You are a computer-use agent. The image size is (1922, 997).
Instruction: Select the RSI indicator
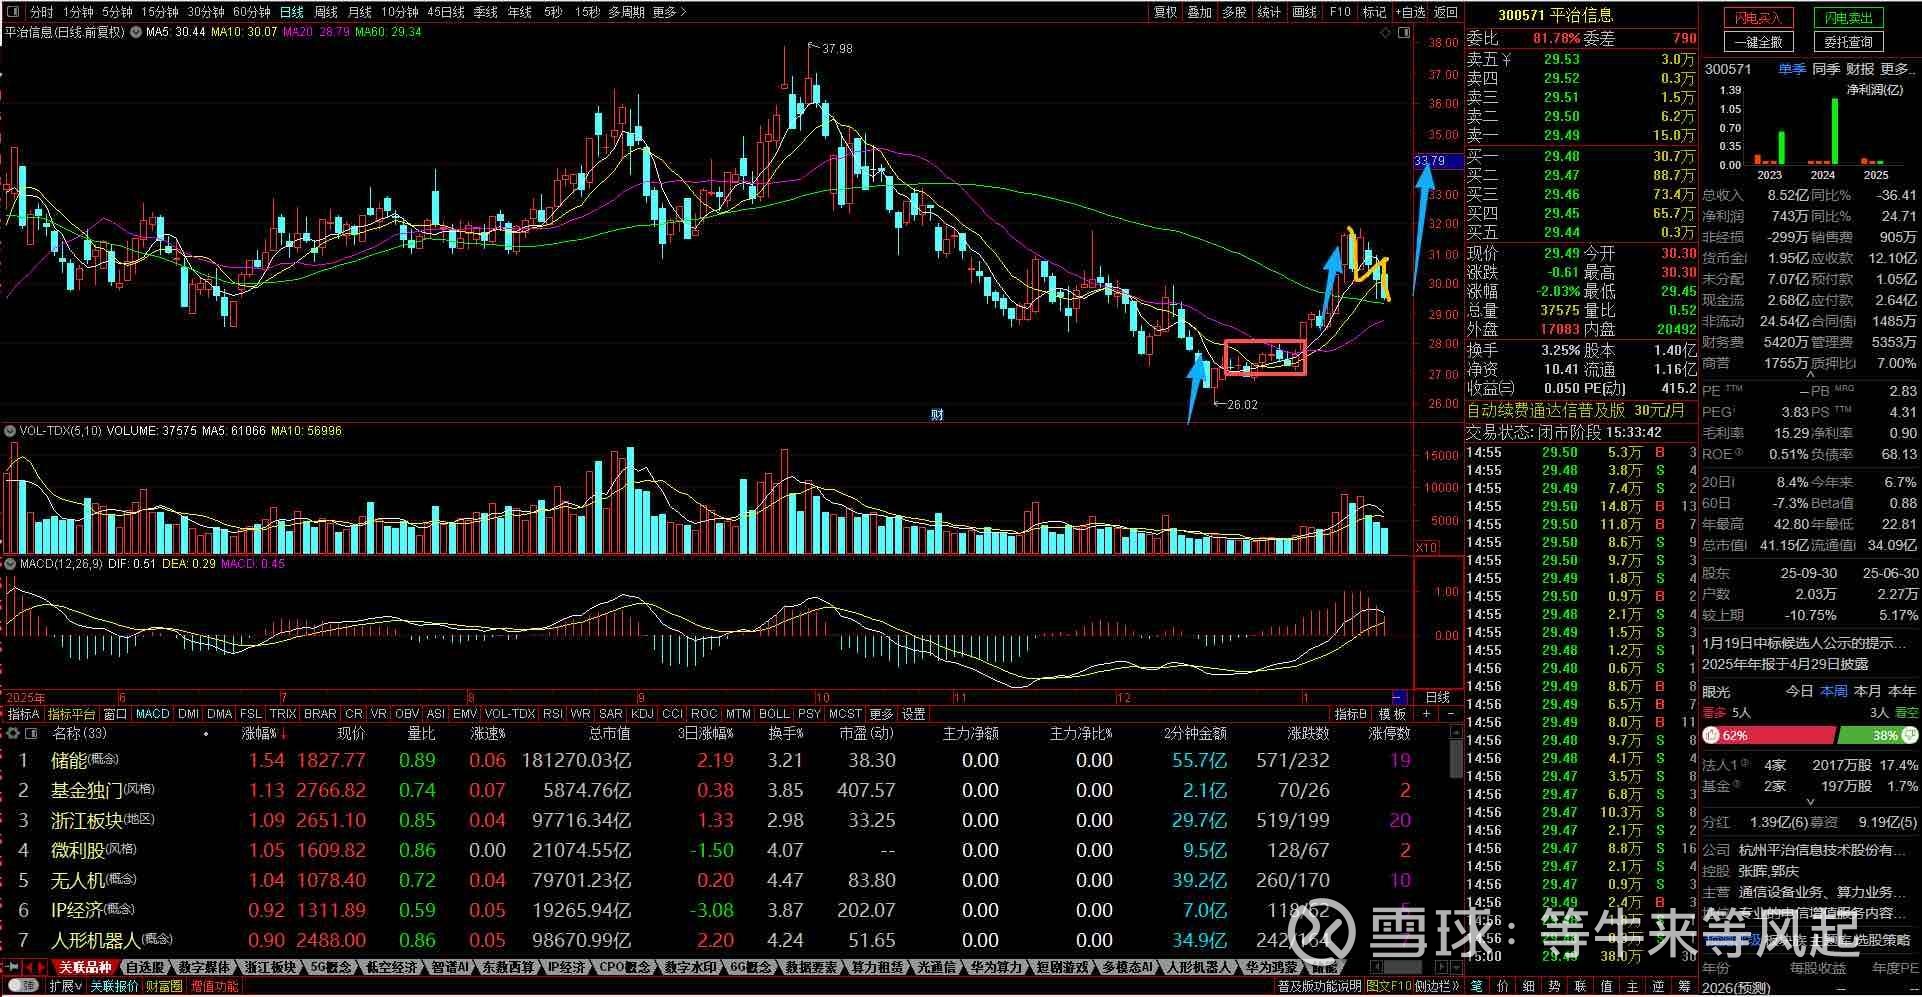tap(553, 714)
